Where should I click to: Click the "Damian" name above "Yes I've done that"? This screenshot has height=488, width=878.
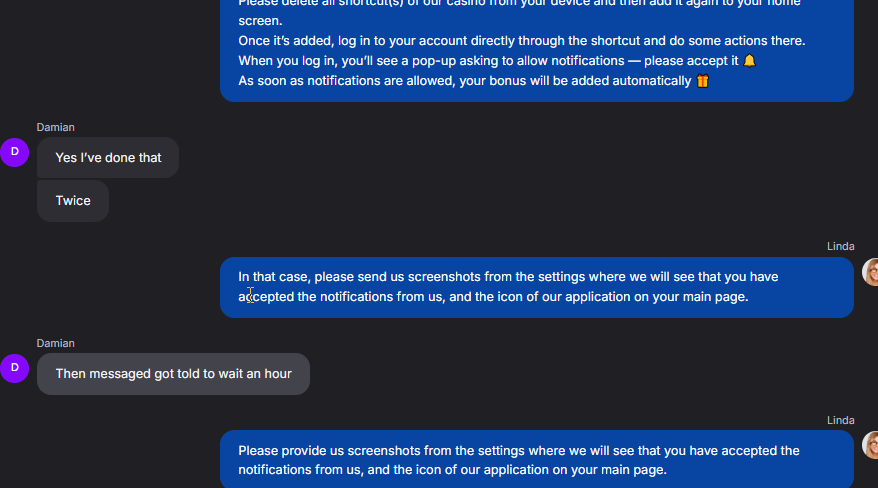tap(56, 127)
